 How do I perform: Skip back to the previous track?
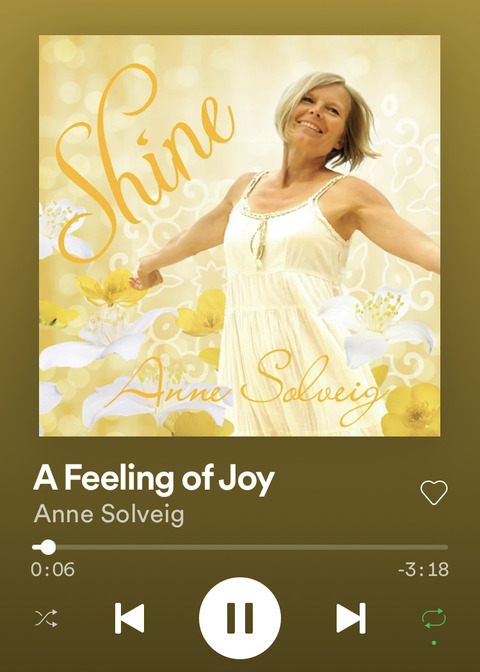coord(129,618)
